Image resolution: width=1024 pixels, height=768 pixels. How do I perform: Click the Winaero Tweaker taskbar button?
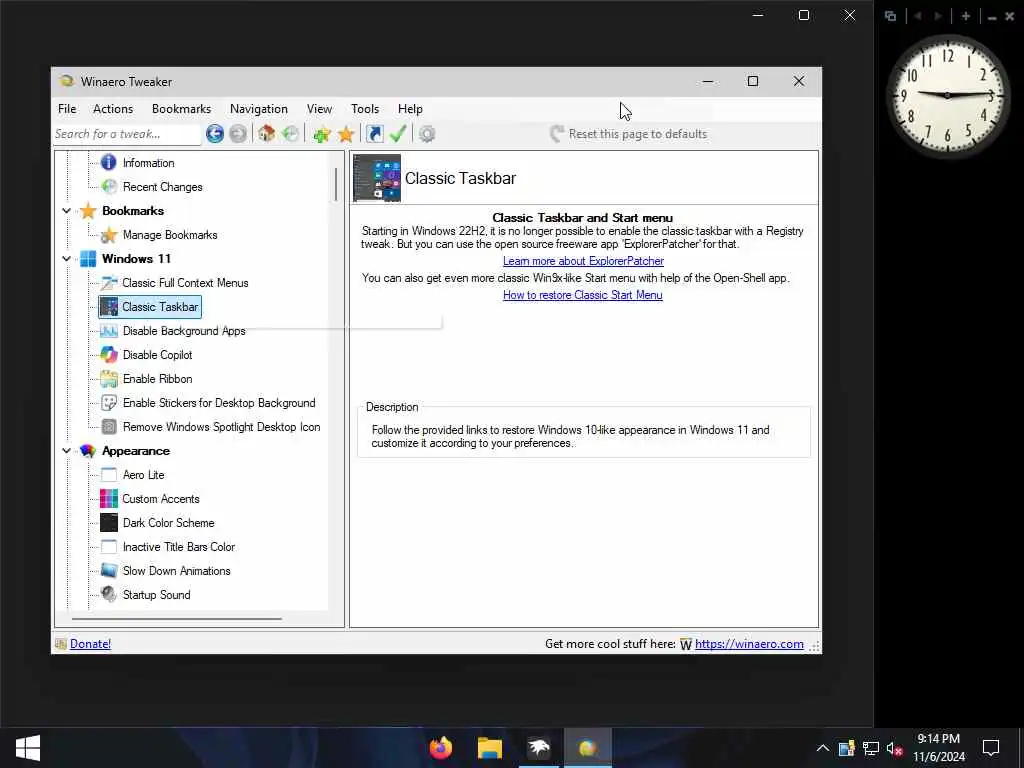pos(588,748)
